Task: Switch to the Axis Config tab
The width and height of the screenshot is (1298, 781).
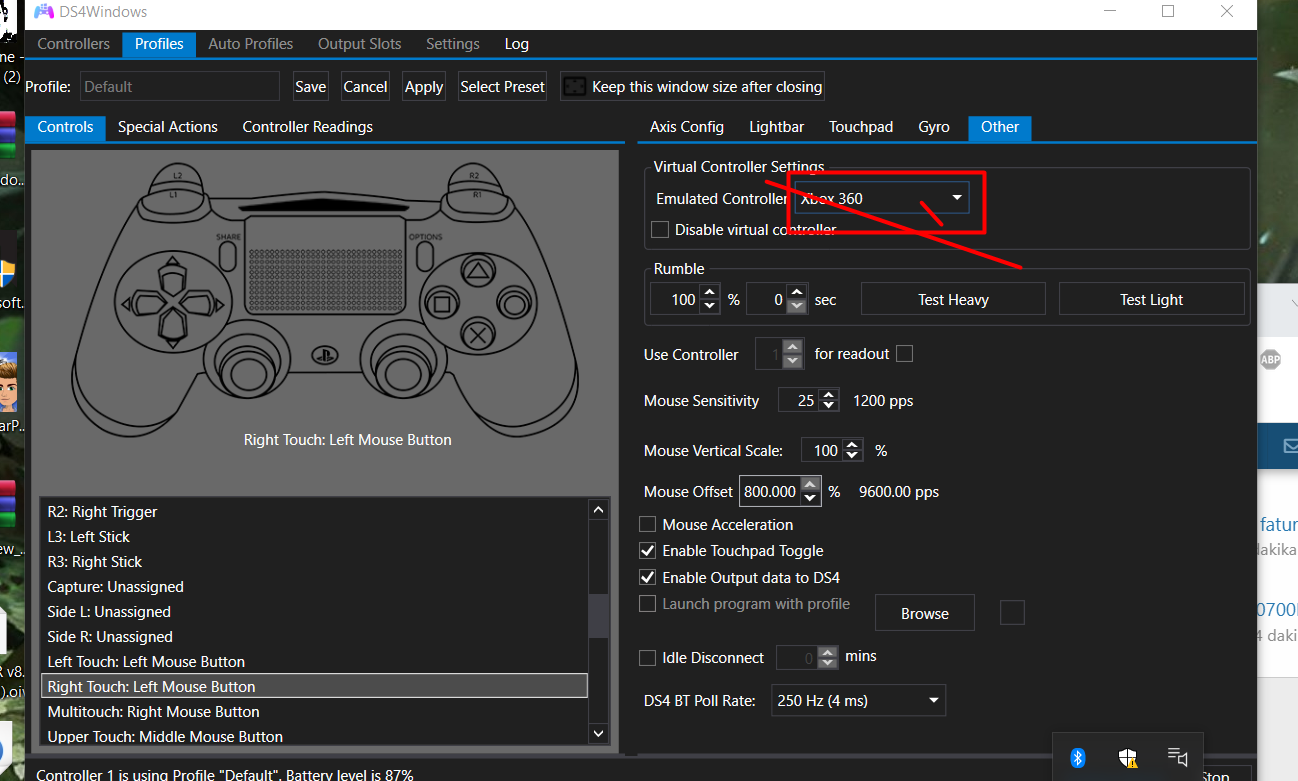Action: click(687, 127)
